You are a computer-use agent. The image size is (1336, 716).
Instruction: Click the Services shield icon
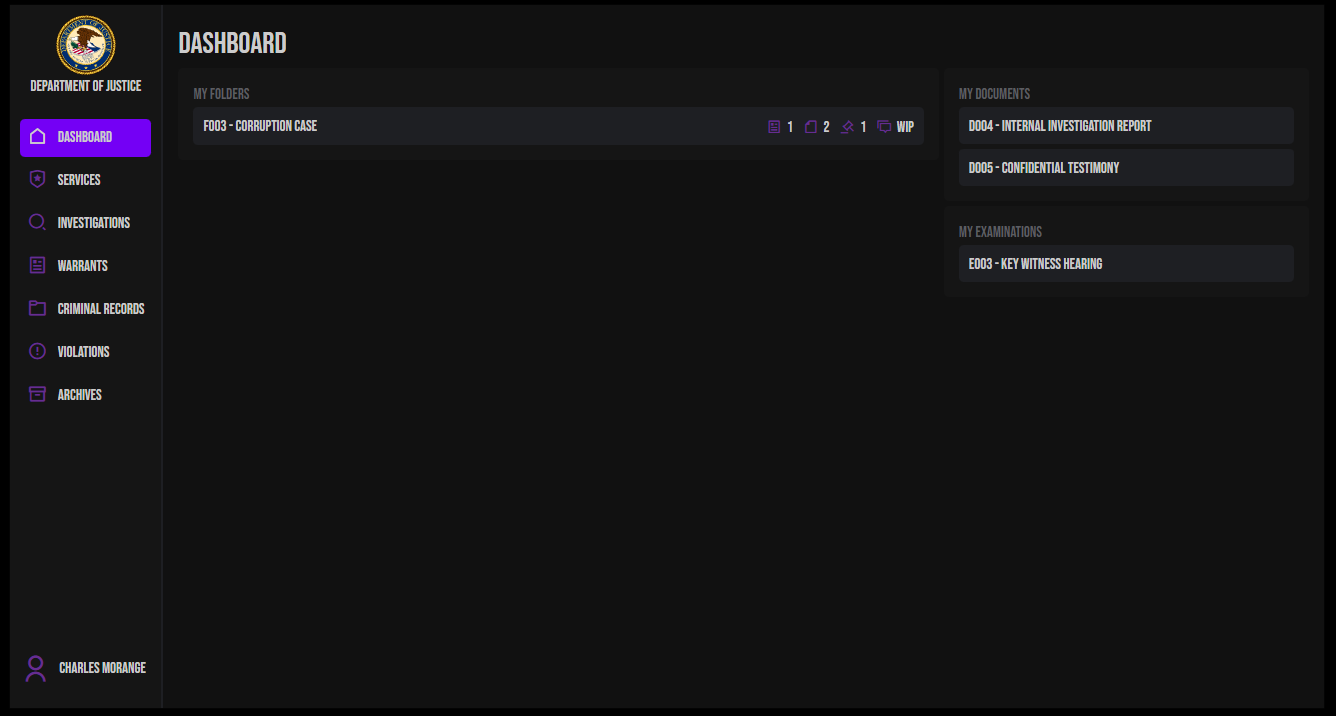37,179
